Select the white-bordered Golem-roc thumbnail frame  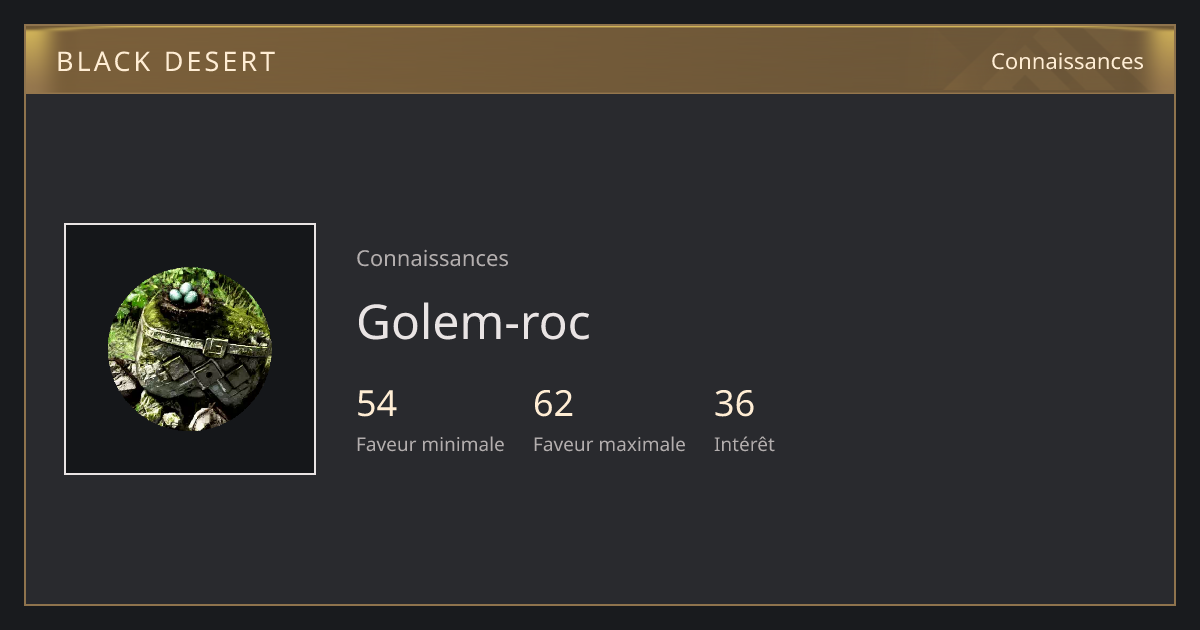point(190,349)
